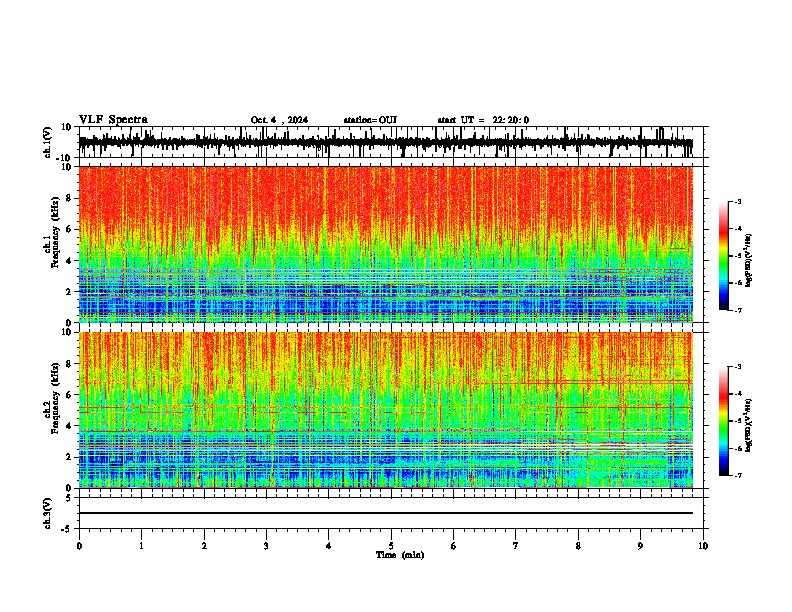The image size is (792, 612).
Task: Click the "ch.1(V)" waveform axis label
Action: tap(47, 142)
